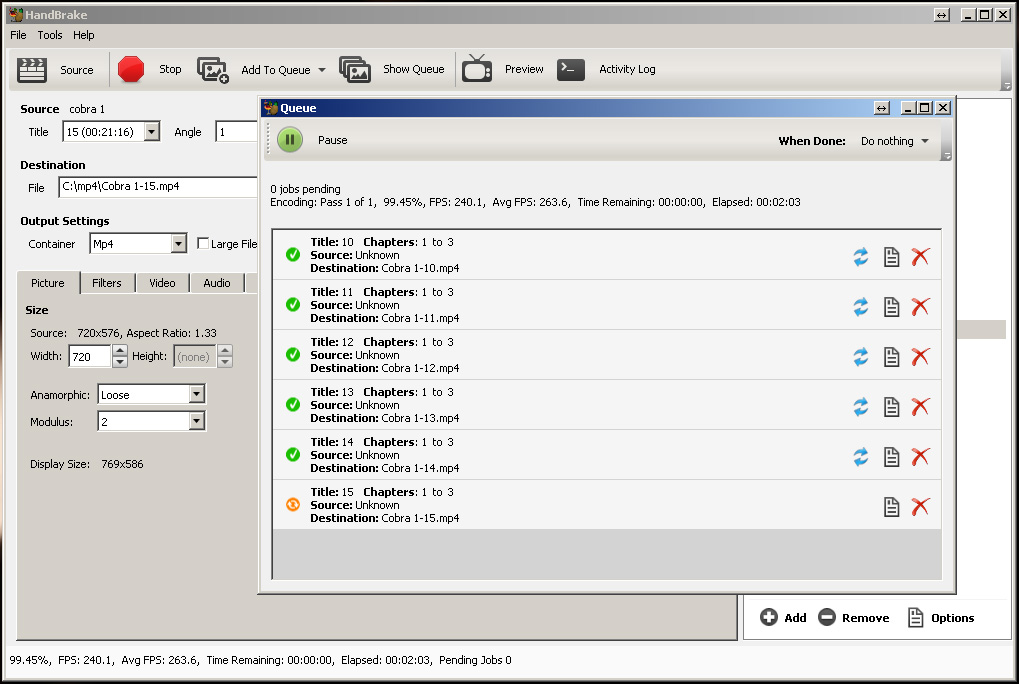Click the green checkmark for Title 12
Image resolution: width=1019 pixels, height=684 pixels.
point(293,355)
